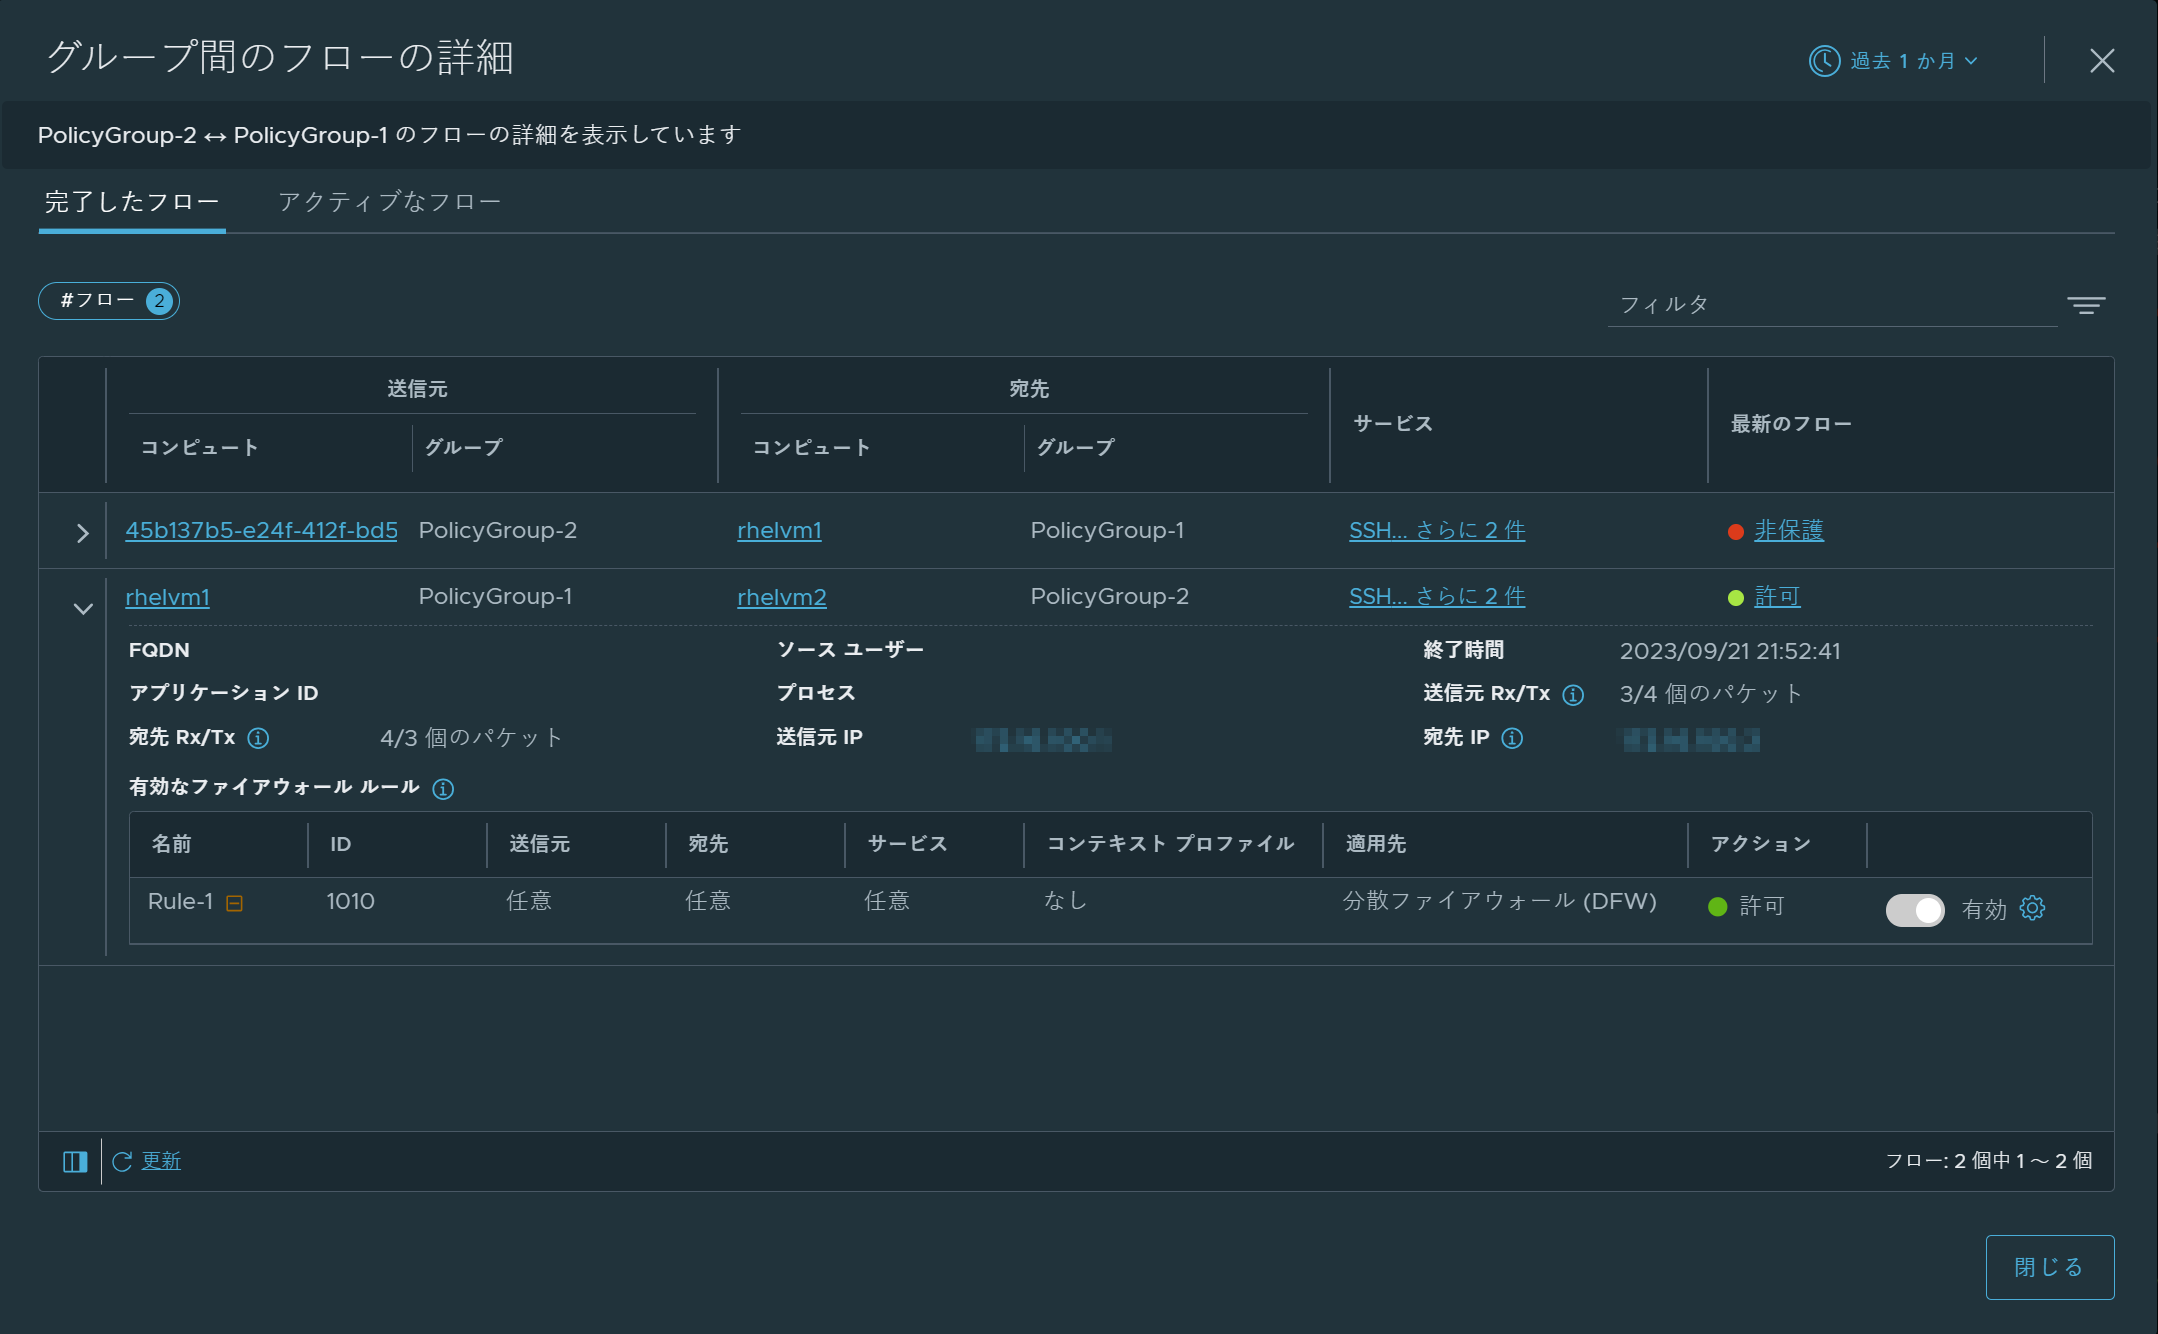Click the rule ID 1010 cell
This screenshot has width=2158, height=1334.
point(351,902)
